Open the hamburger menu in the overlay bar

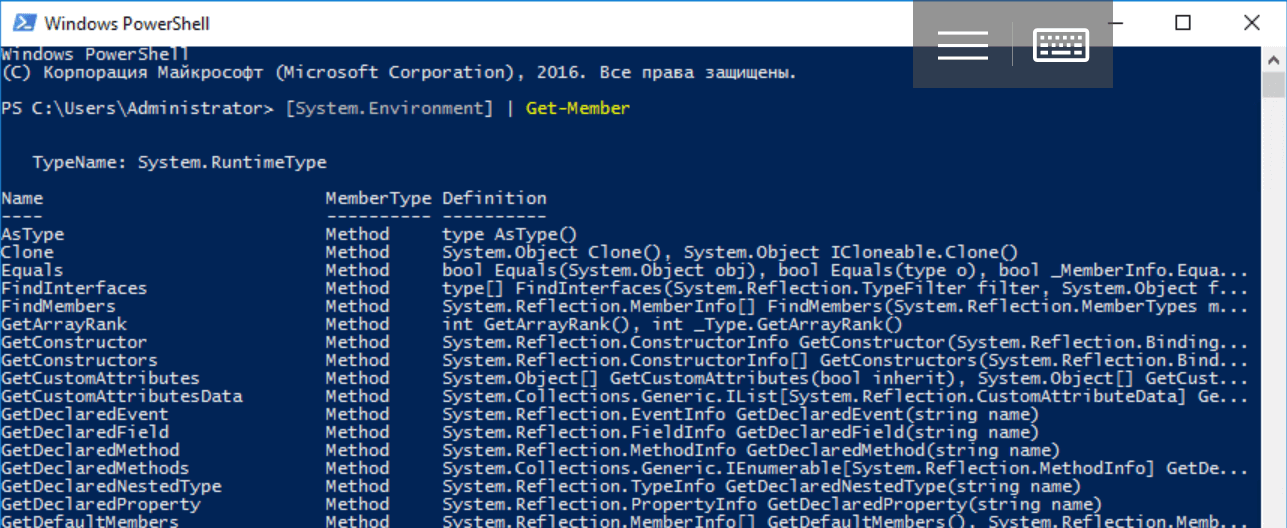[962, 45]
